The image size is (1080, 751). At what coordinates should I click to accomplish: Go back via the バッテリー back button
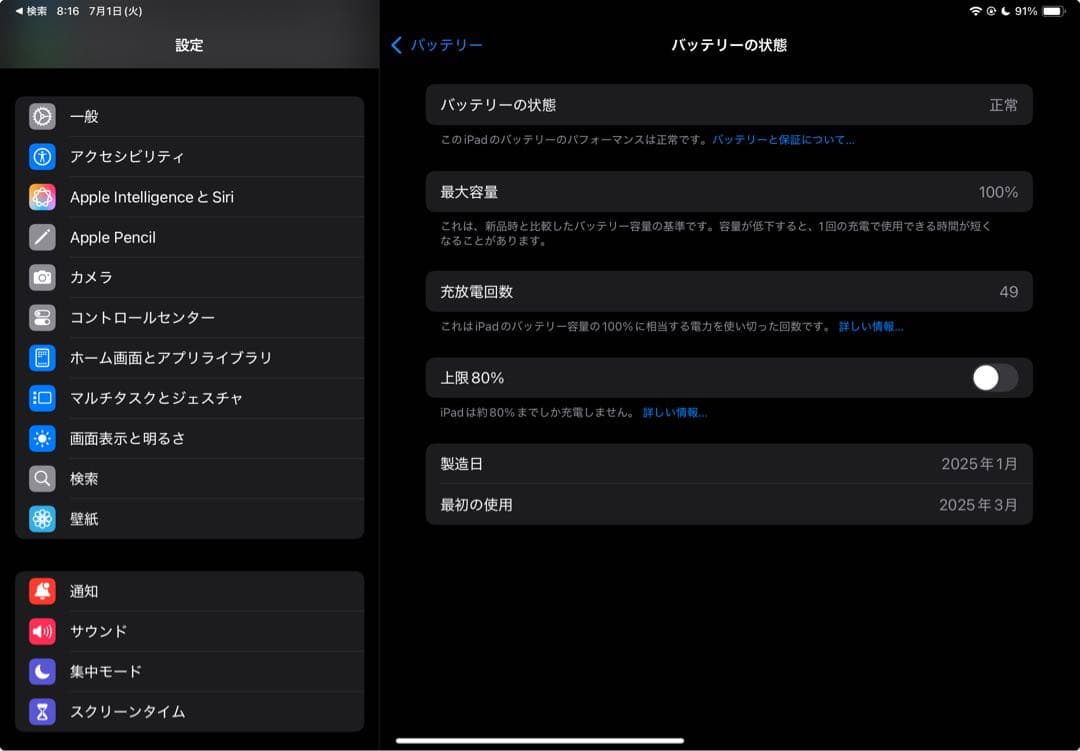tap(438, 45)
